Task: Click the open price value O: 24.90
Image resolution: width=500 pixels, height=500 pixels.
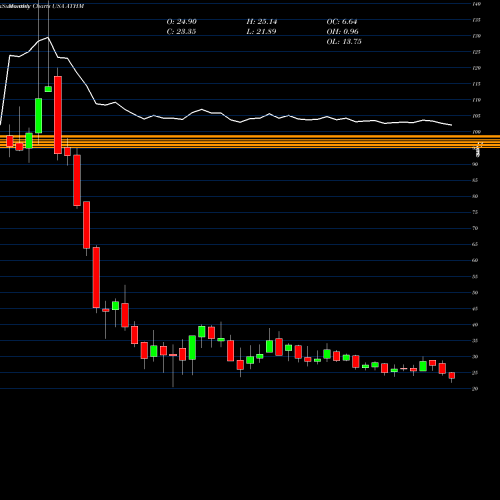Action: pyautogui.click(x=182, y=22)
